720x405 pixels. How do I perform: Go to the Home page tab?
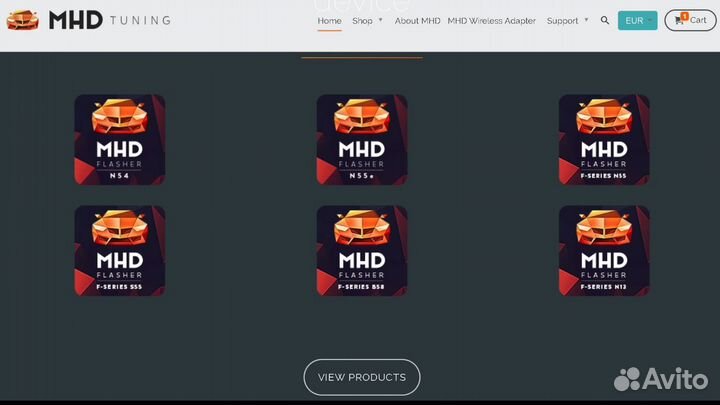coord(329,21)
